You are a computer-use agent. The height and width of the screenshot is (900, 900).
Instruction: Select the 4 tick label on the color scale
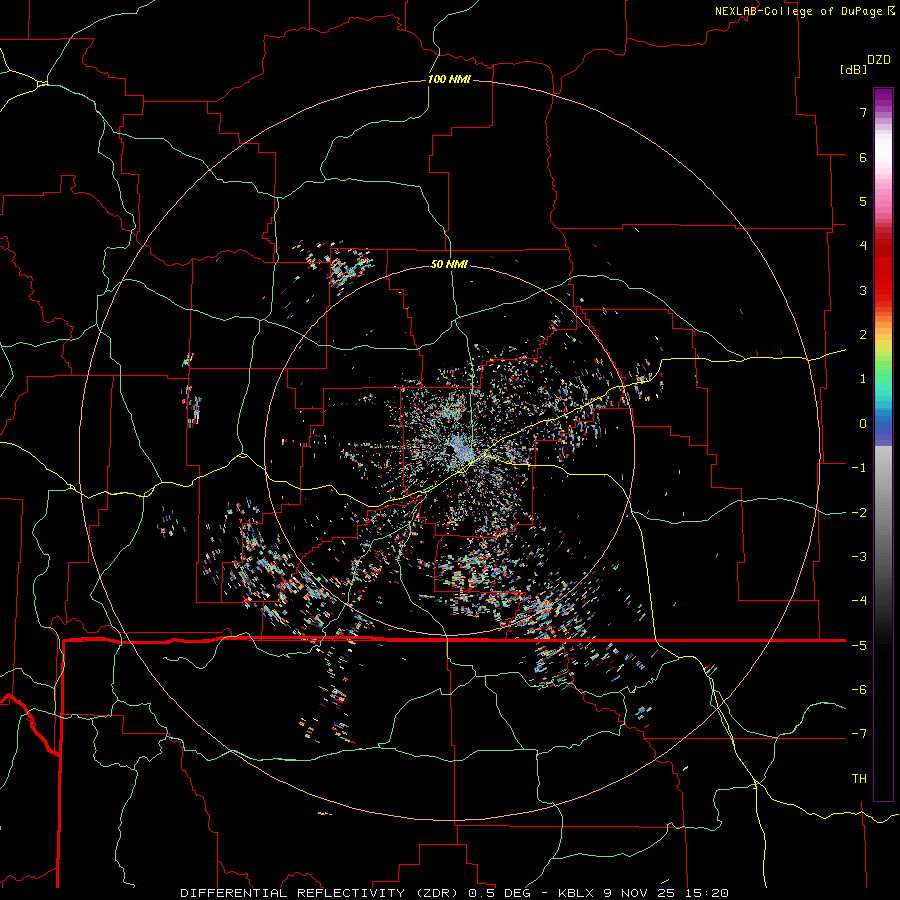click(863, 246)
